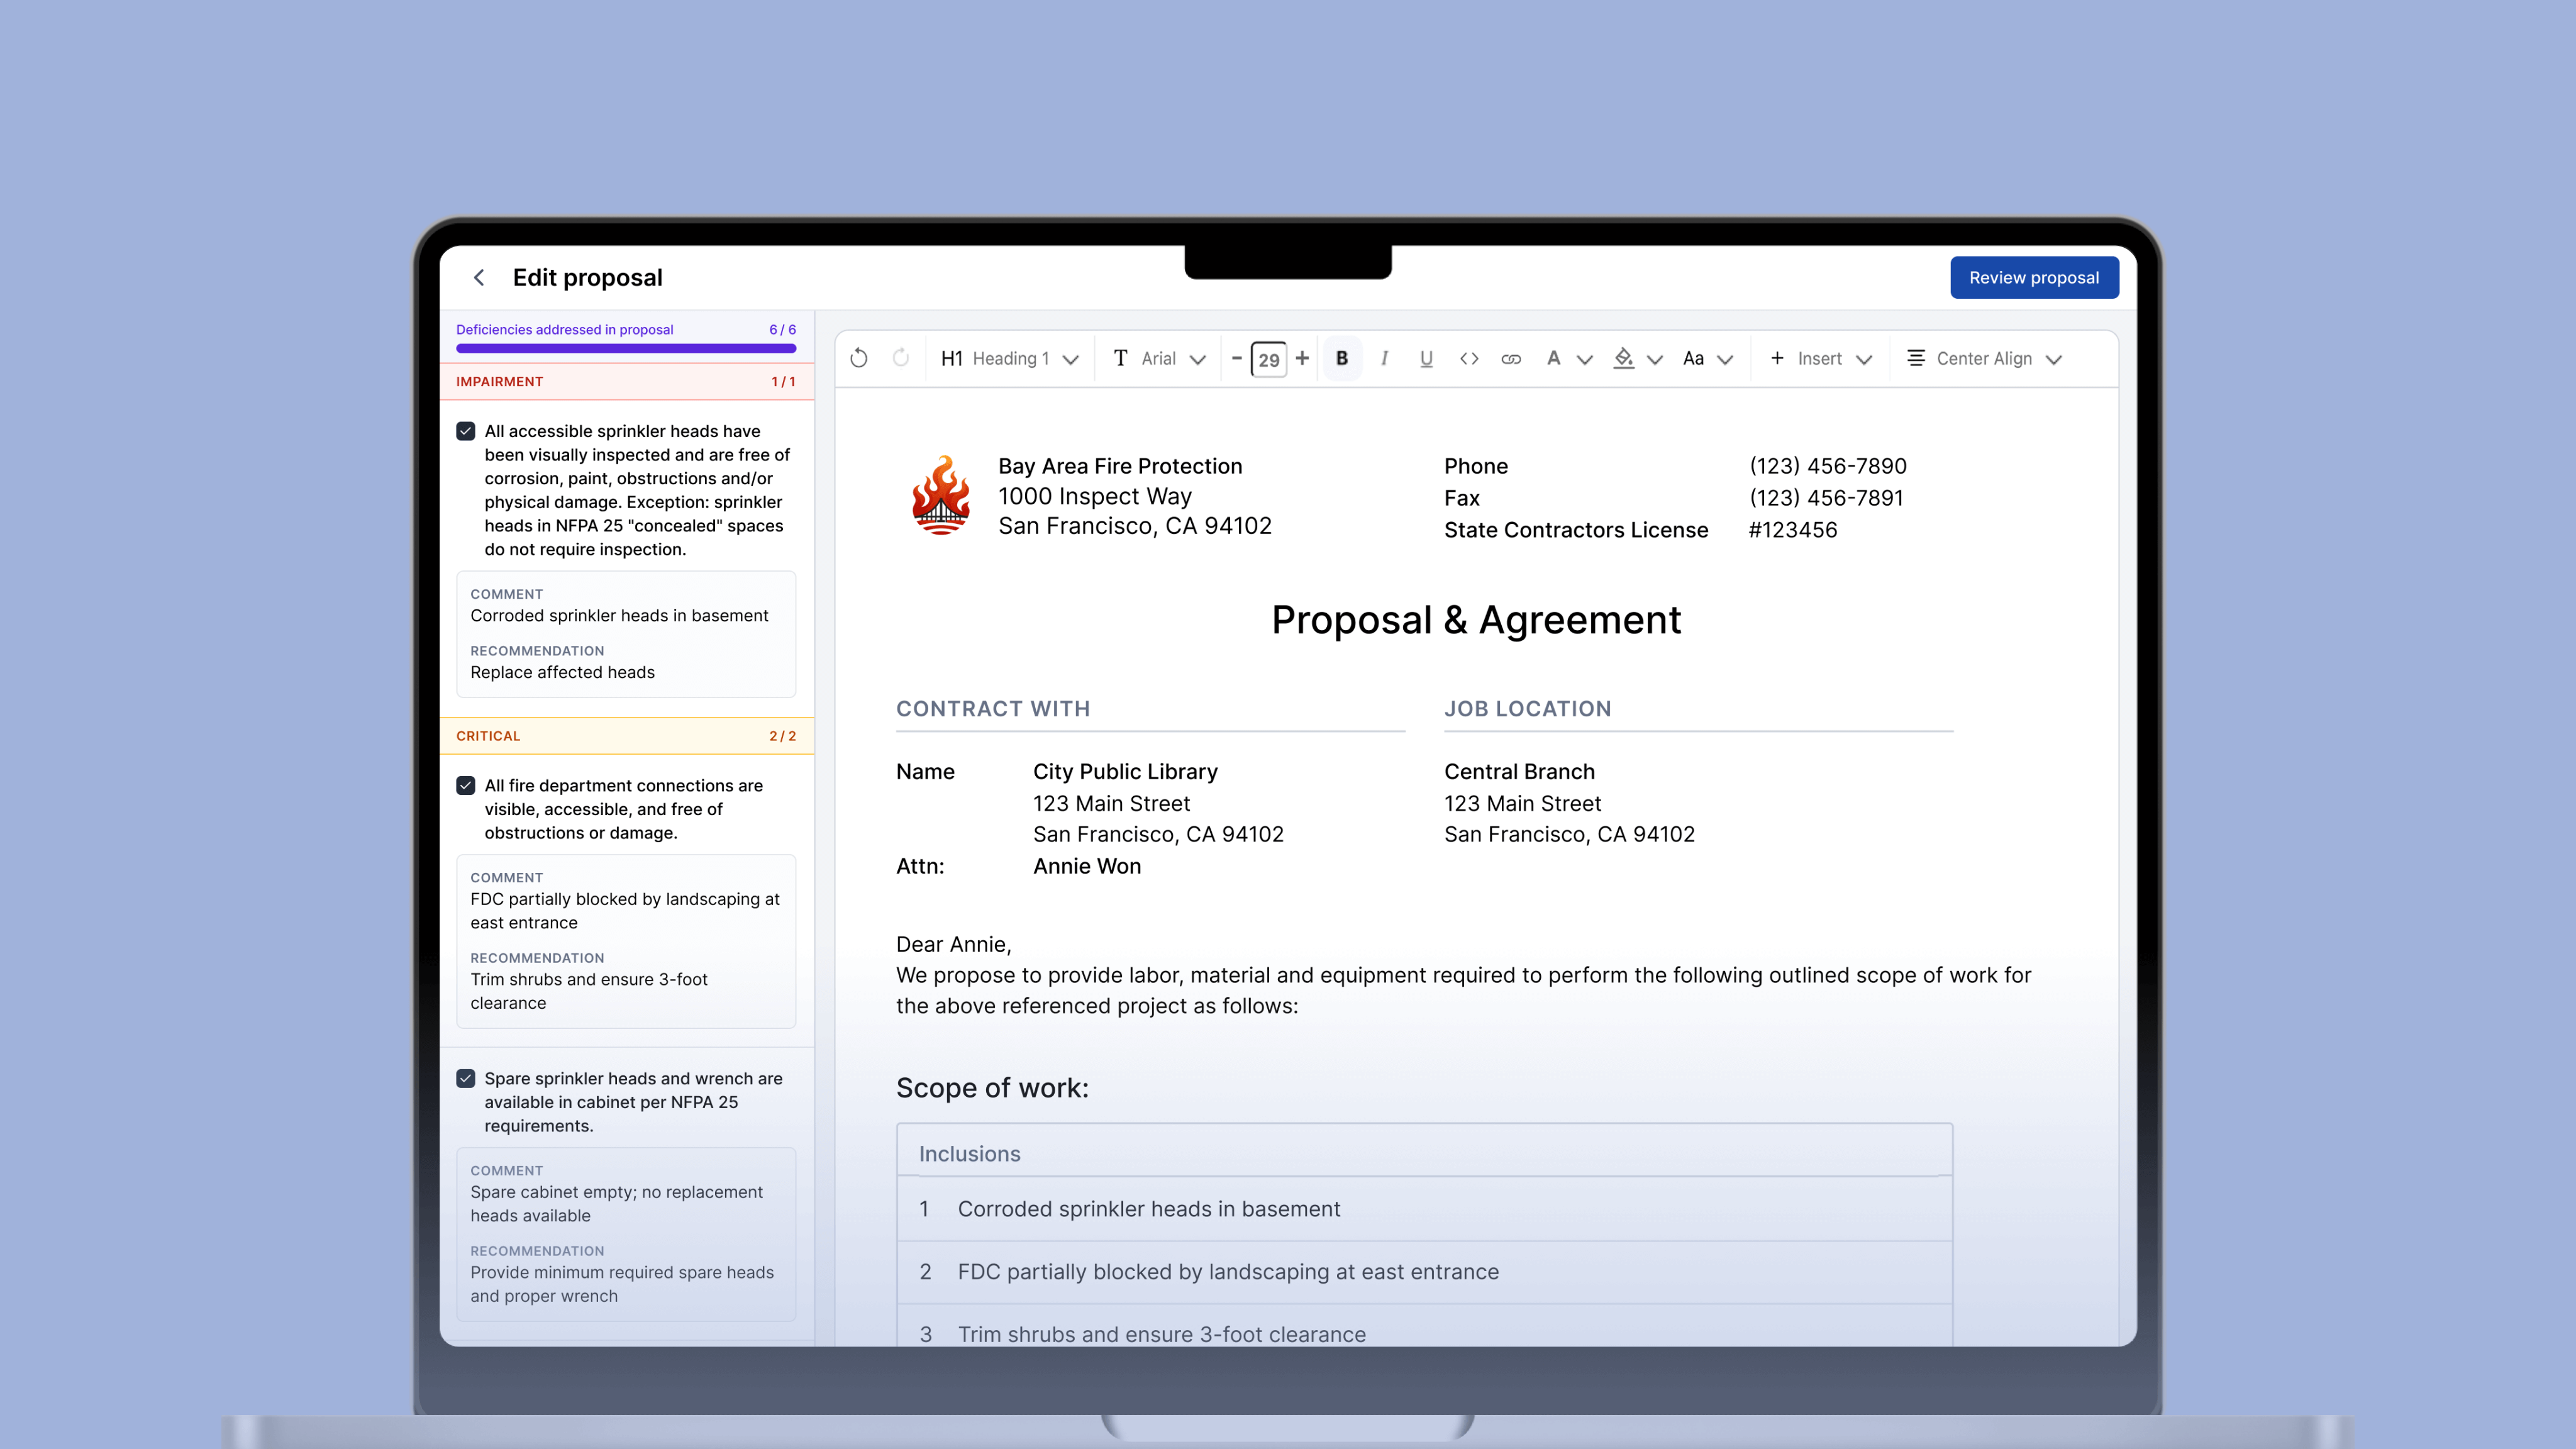Click the font size field showing 29
Viewport: 2576px width, 1449px height.
pos(1269,359)
